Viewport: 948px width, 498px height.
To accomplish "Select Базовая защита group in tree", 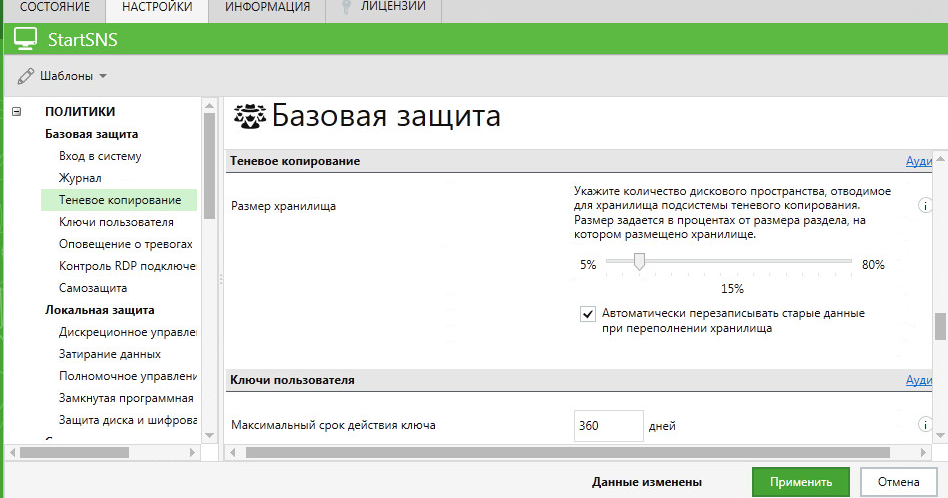I will 91,134.
